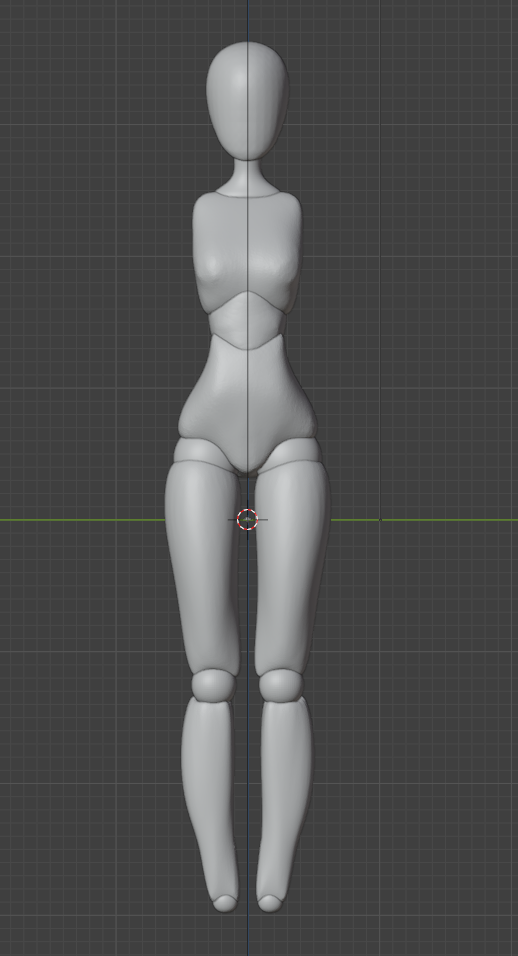Select the lower leg on viewer's left

pyautogui.click(x=208, y=799)
